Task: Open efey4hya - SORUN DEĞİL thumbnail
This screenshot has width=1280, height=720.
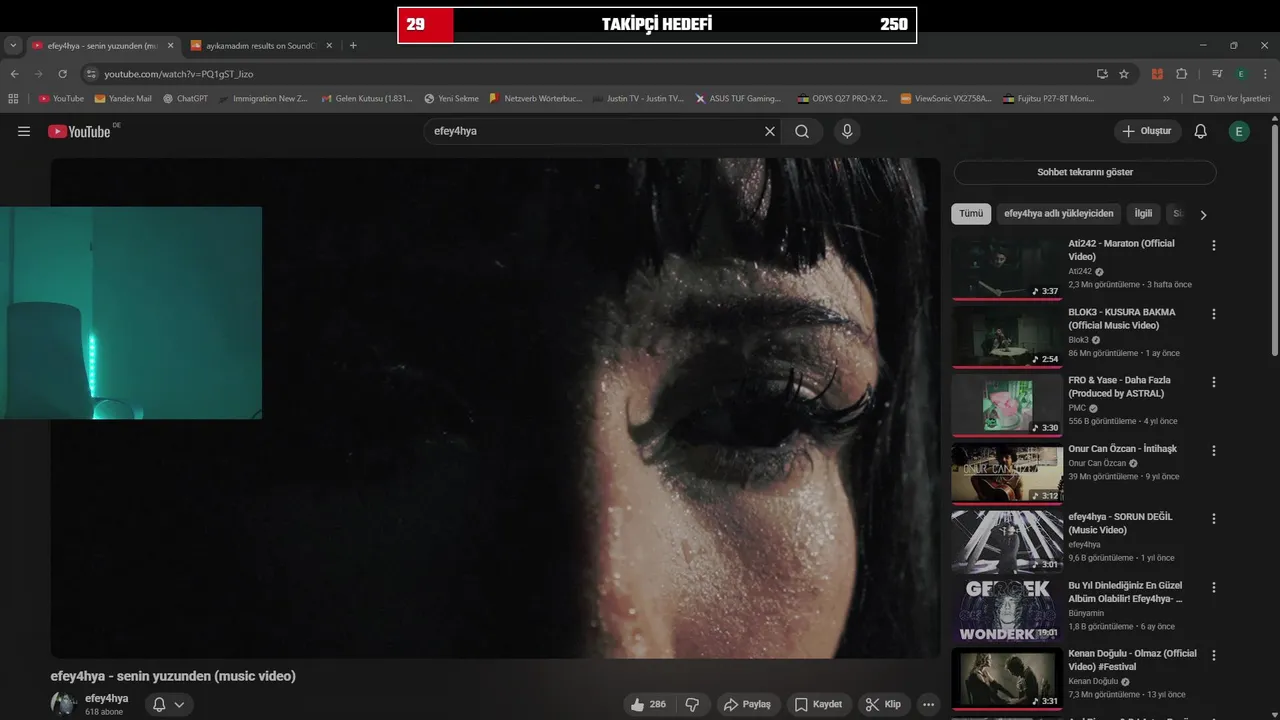Action: [1007, 541]
